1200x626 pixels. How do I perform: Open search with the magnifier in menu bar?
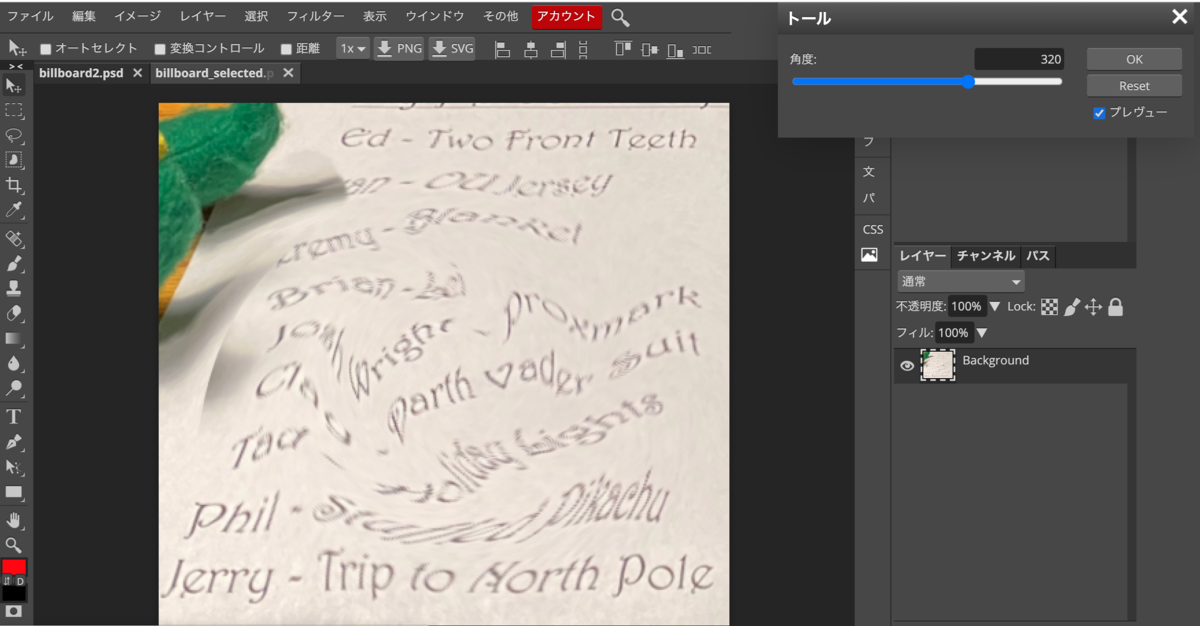(x=620, y=17)
